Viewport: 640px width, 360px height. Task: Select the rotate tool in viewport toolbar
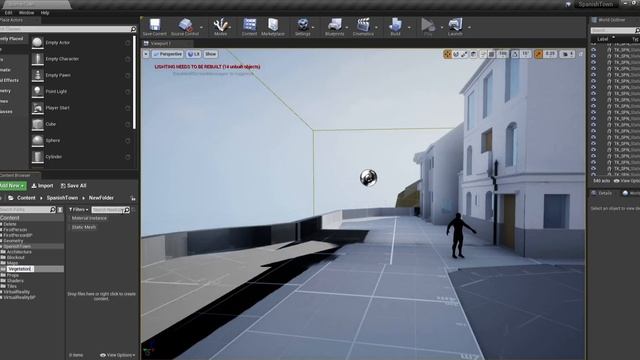click(456, 54)
